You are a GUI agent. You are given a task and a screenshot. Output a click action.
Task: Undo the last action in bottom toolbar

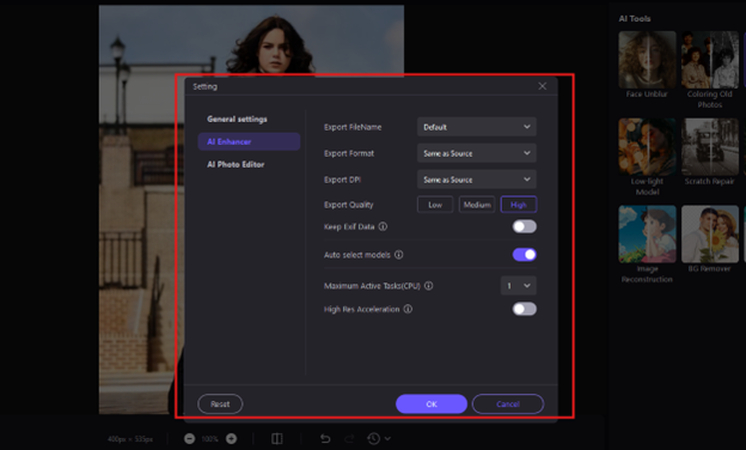(325, 439)
